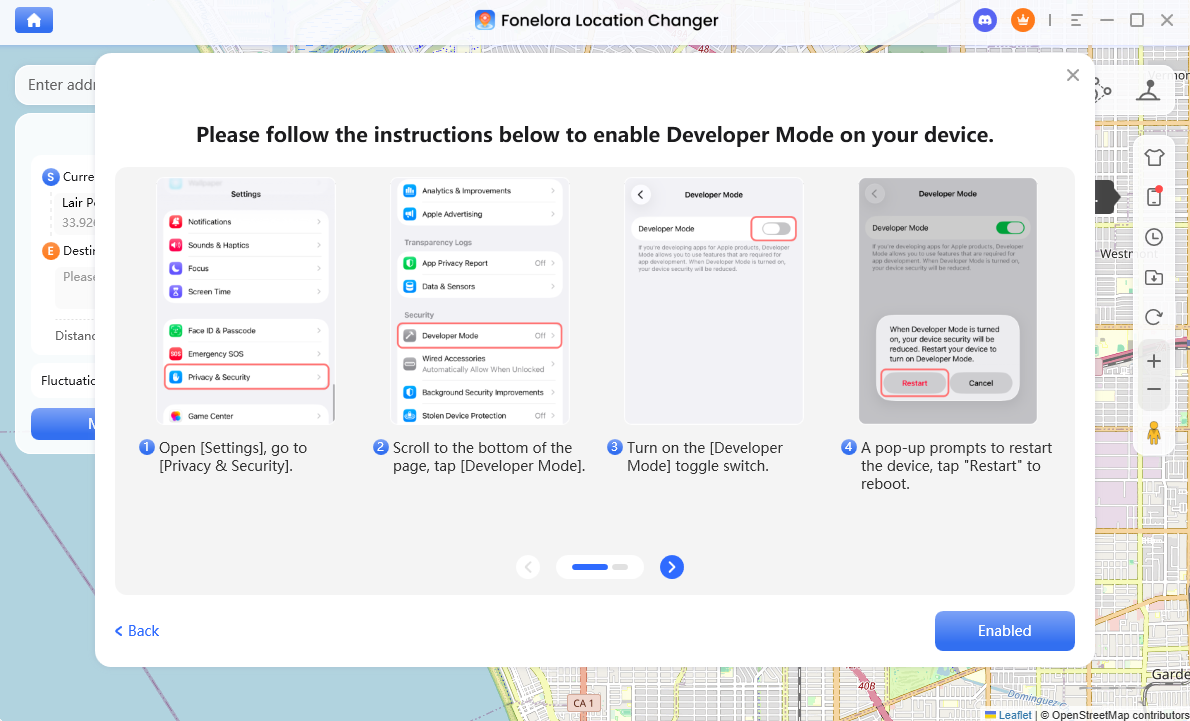Open OpenStreetMap contributors link

1120,714
